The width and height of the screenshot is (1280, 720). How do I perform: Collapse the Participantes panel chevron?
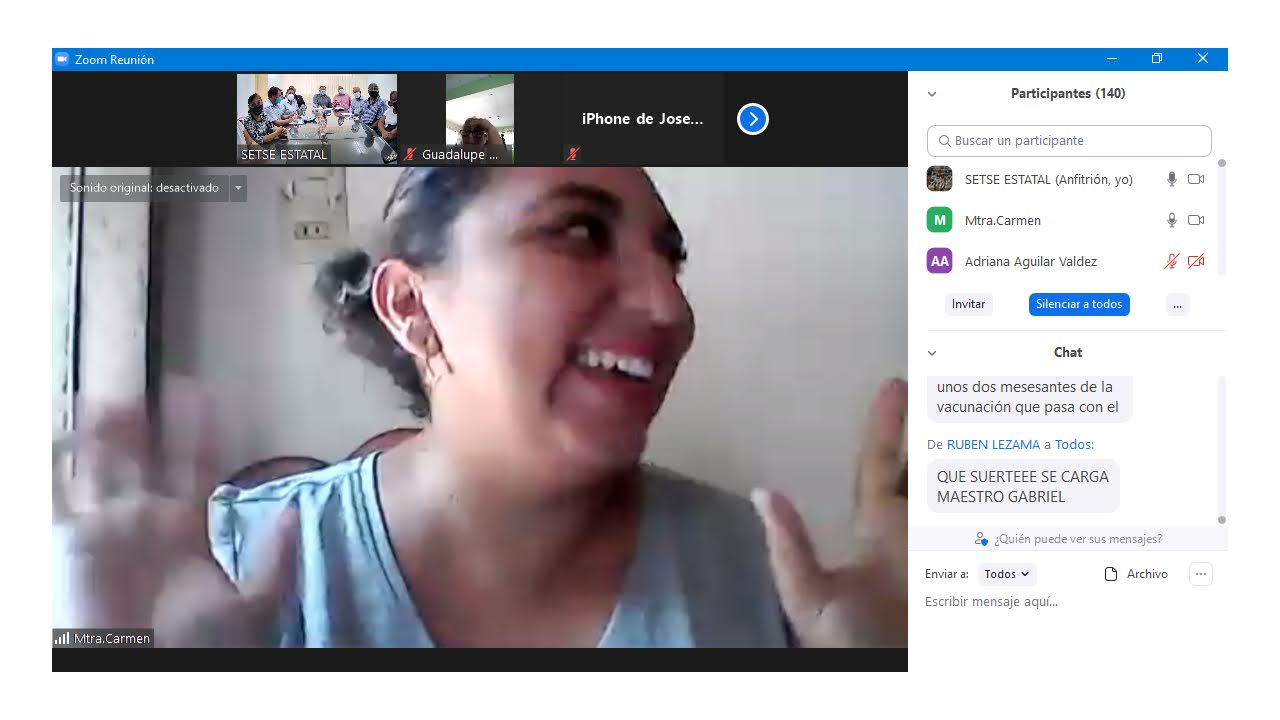pyautogui.click(x=932, y=94)
